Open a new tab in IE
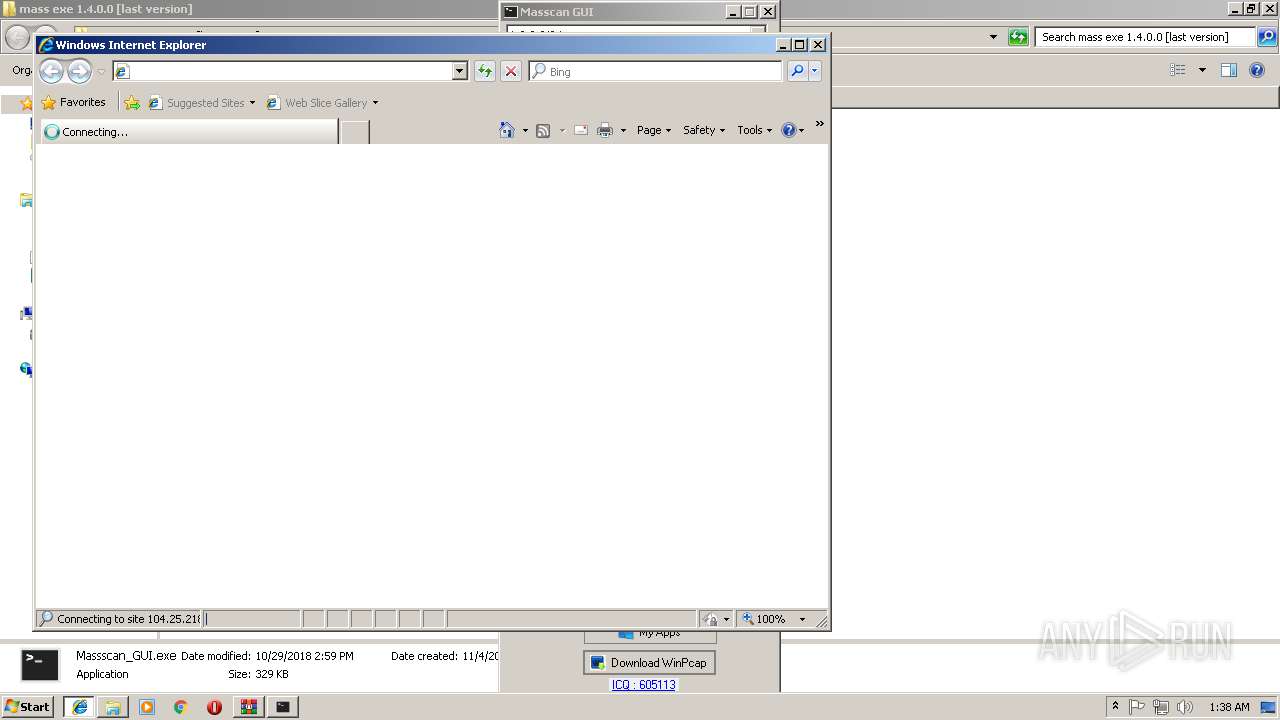This screenshot has width=1280, height=720. coord(355,131)
